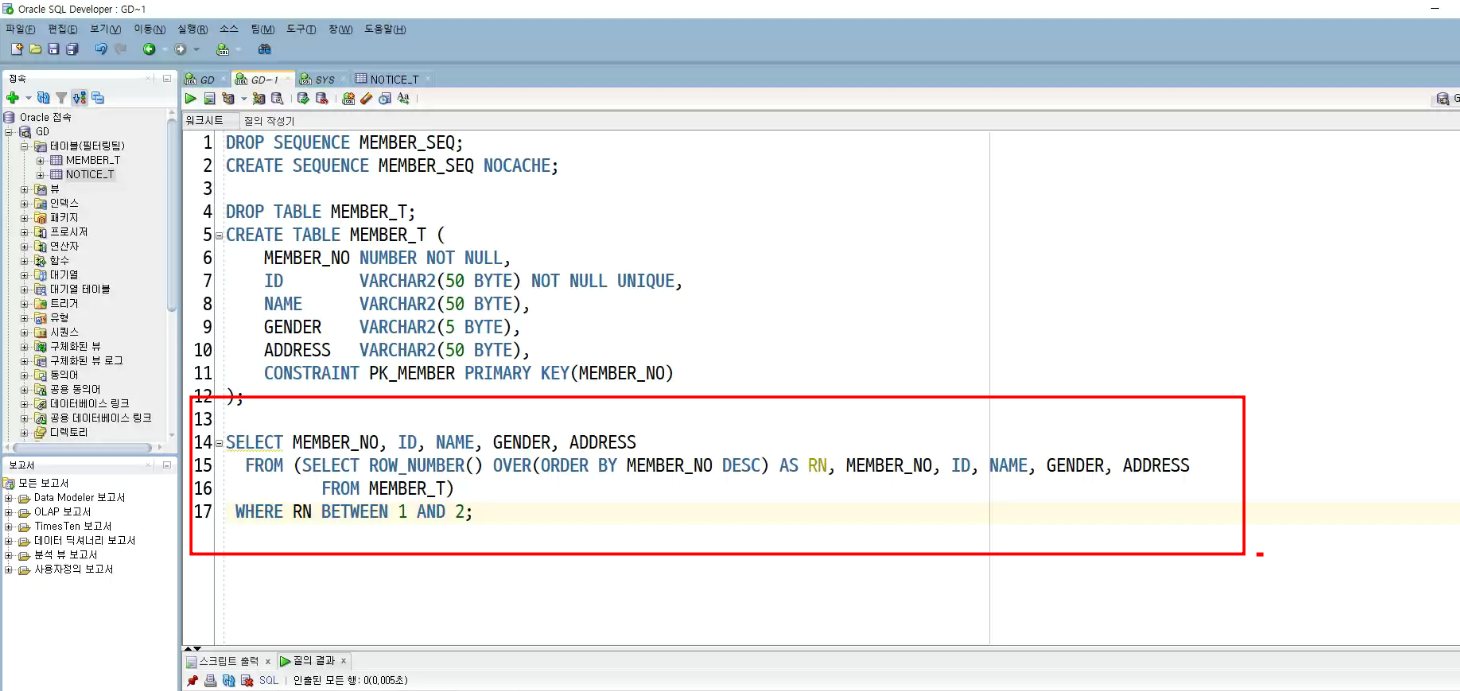Screen dimensions: 1460x691
Task: Open SQL History icon
Action: [x=384, y=98]
